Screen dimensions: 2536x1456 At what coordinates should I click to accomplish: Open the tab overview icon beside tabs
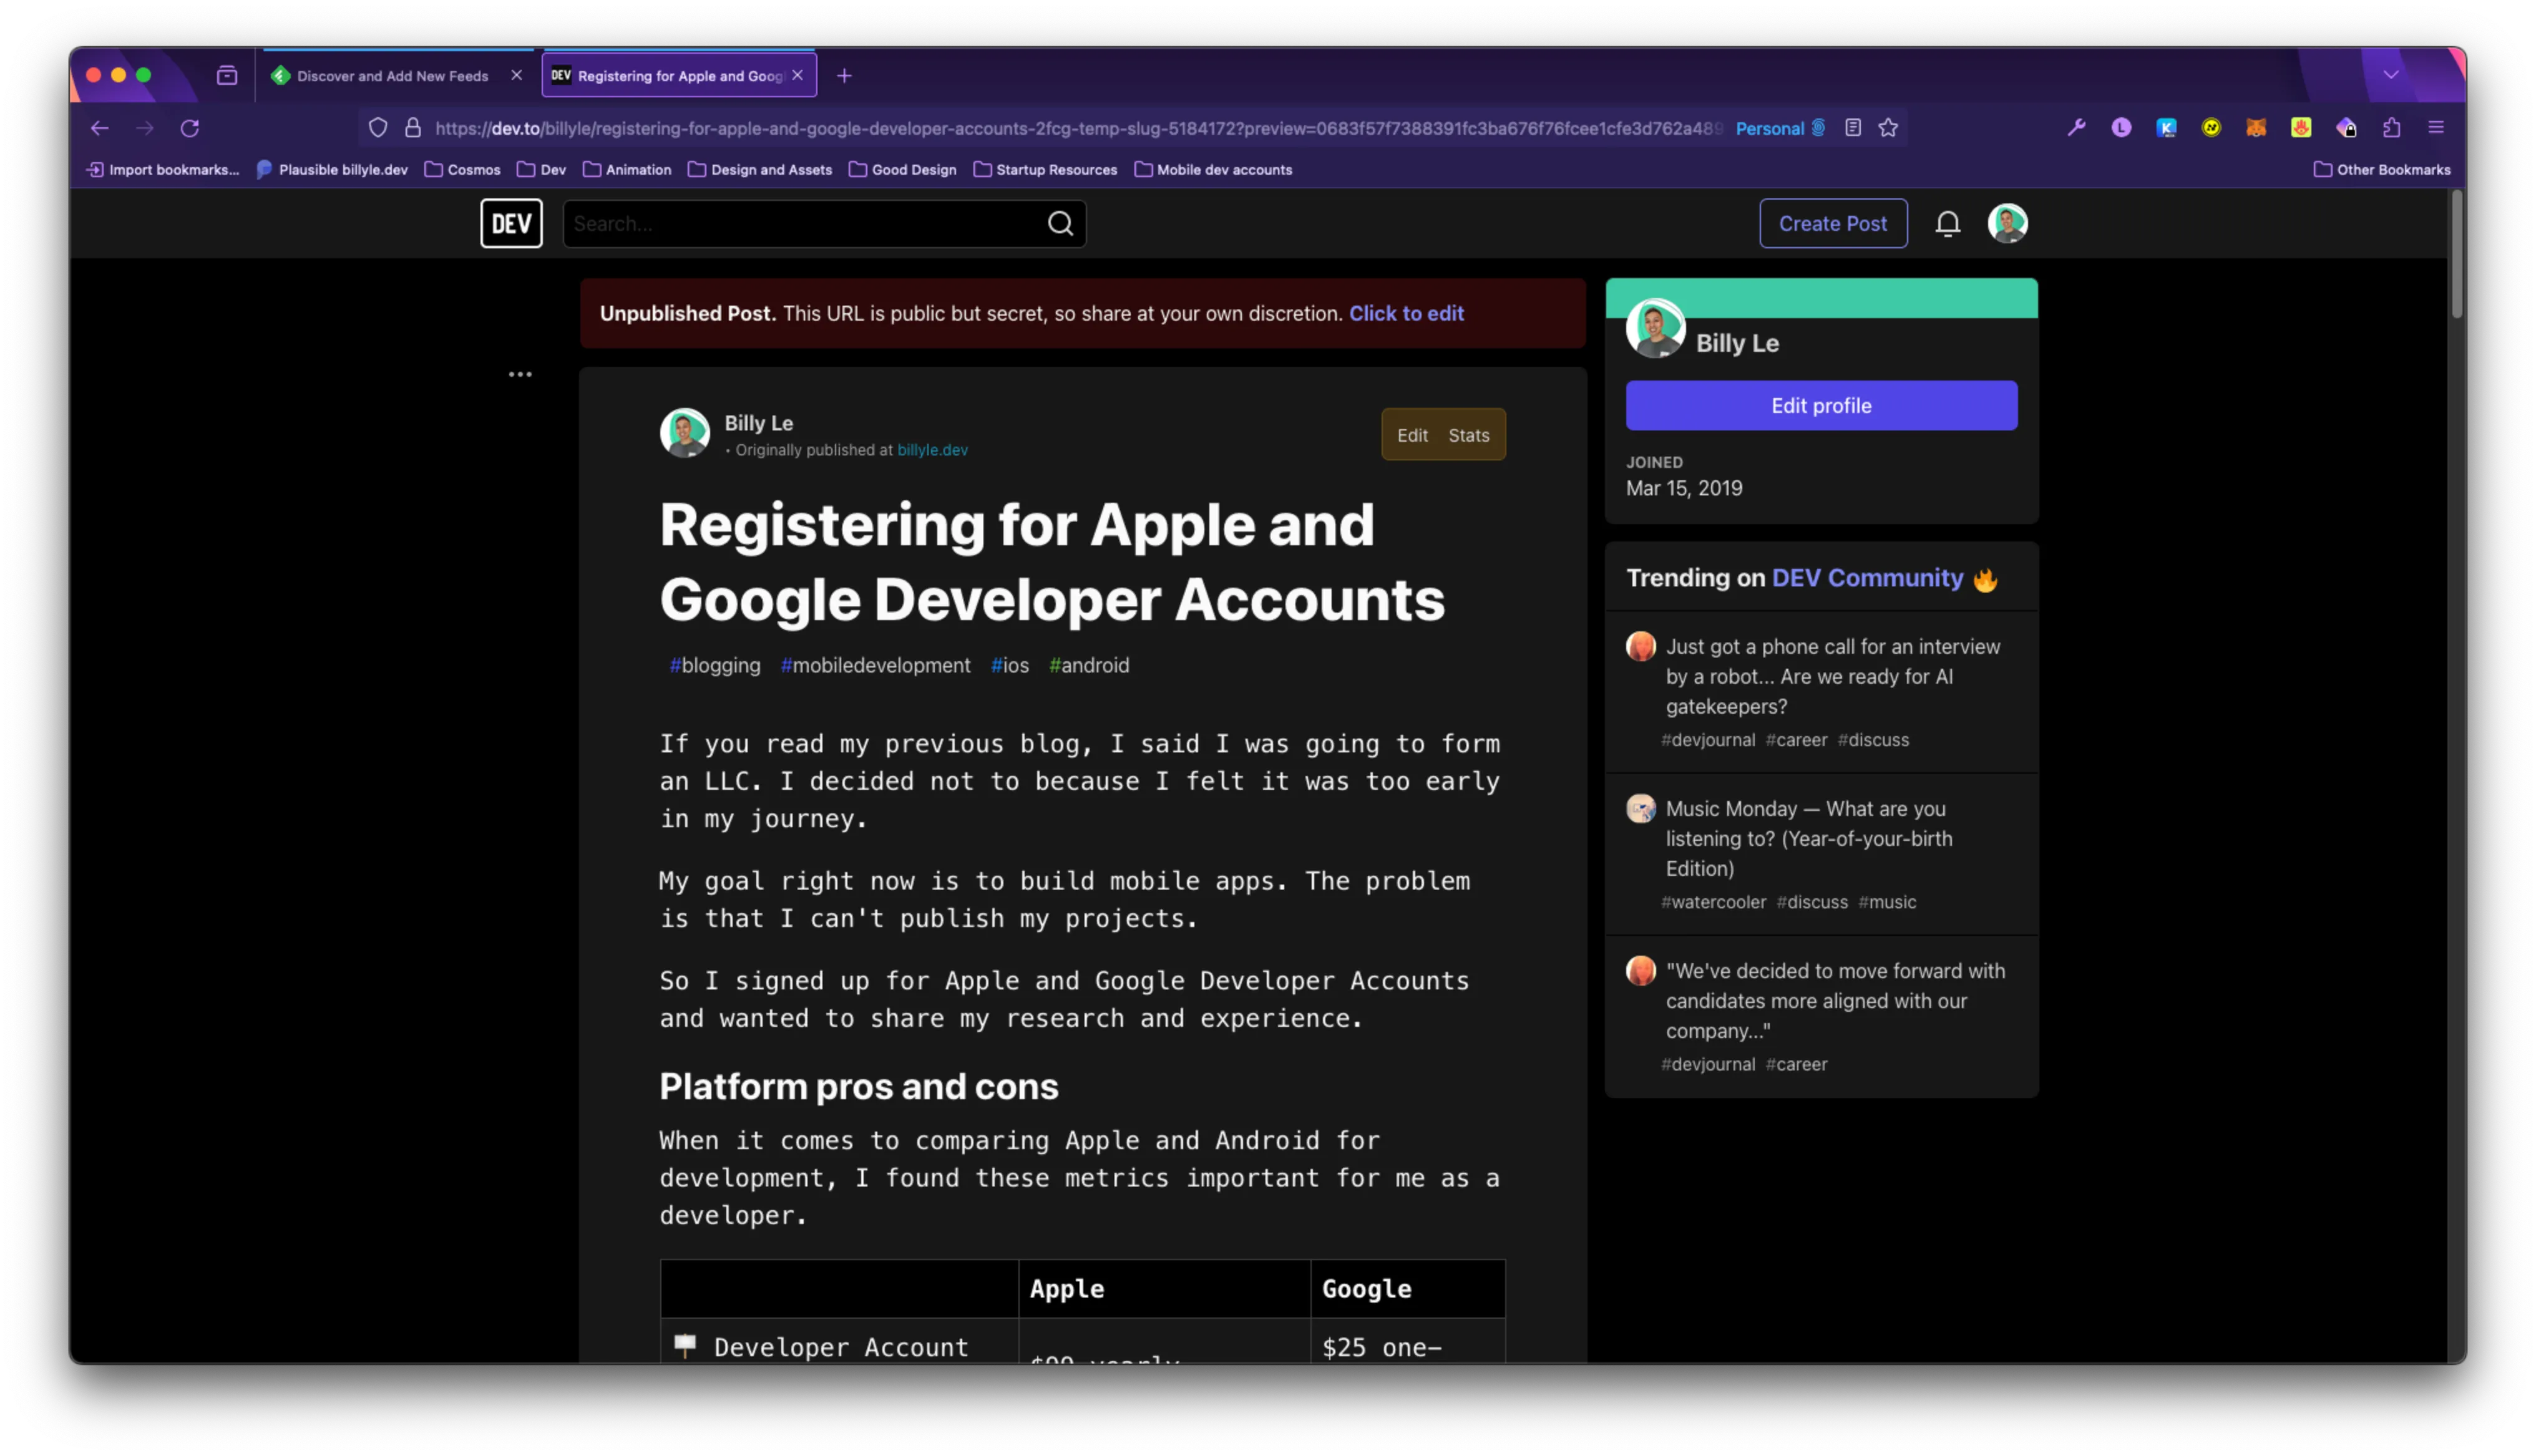click(227, 76)
